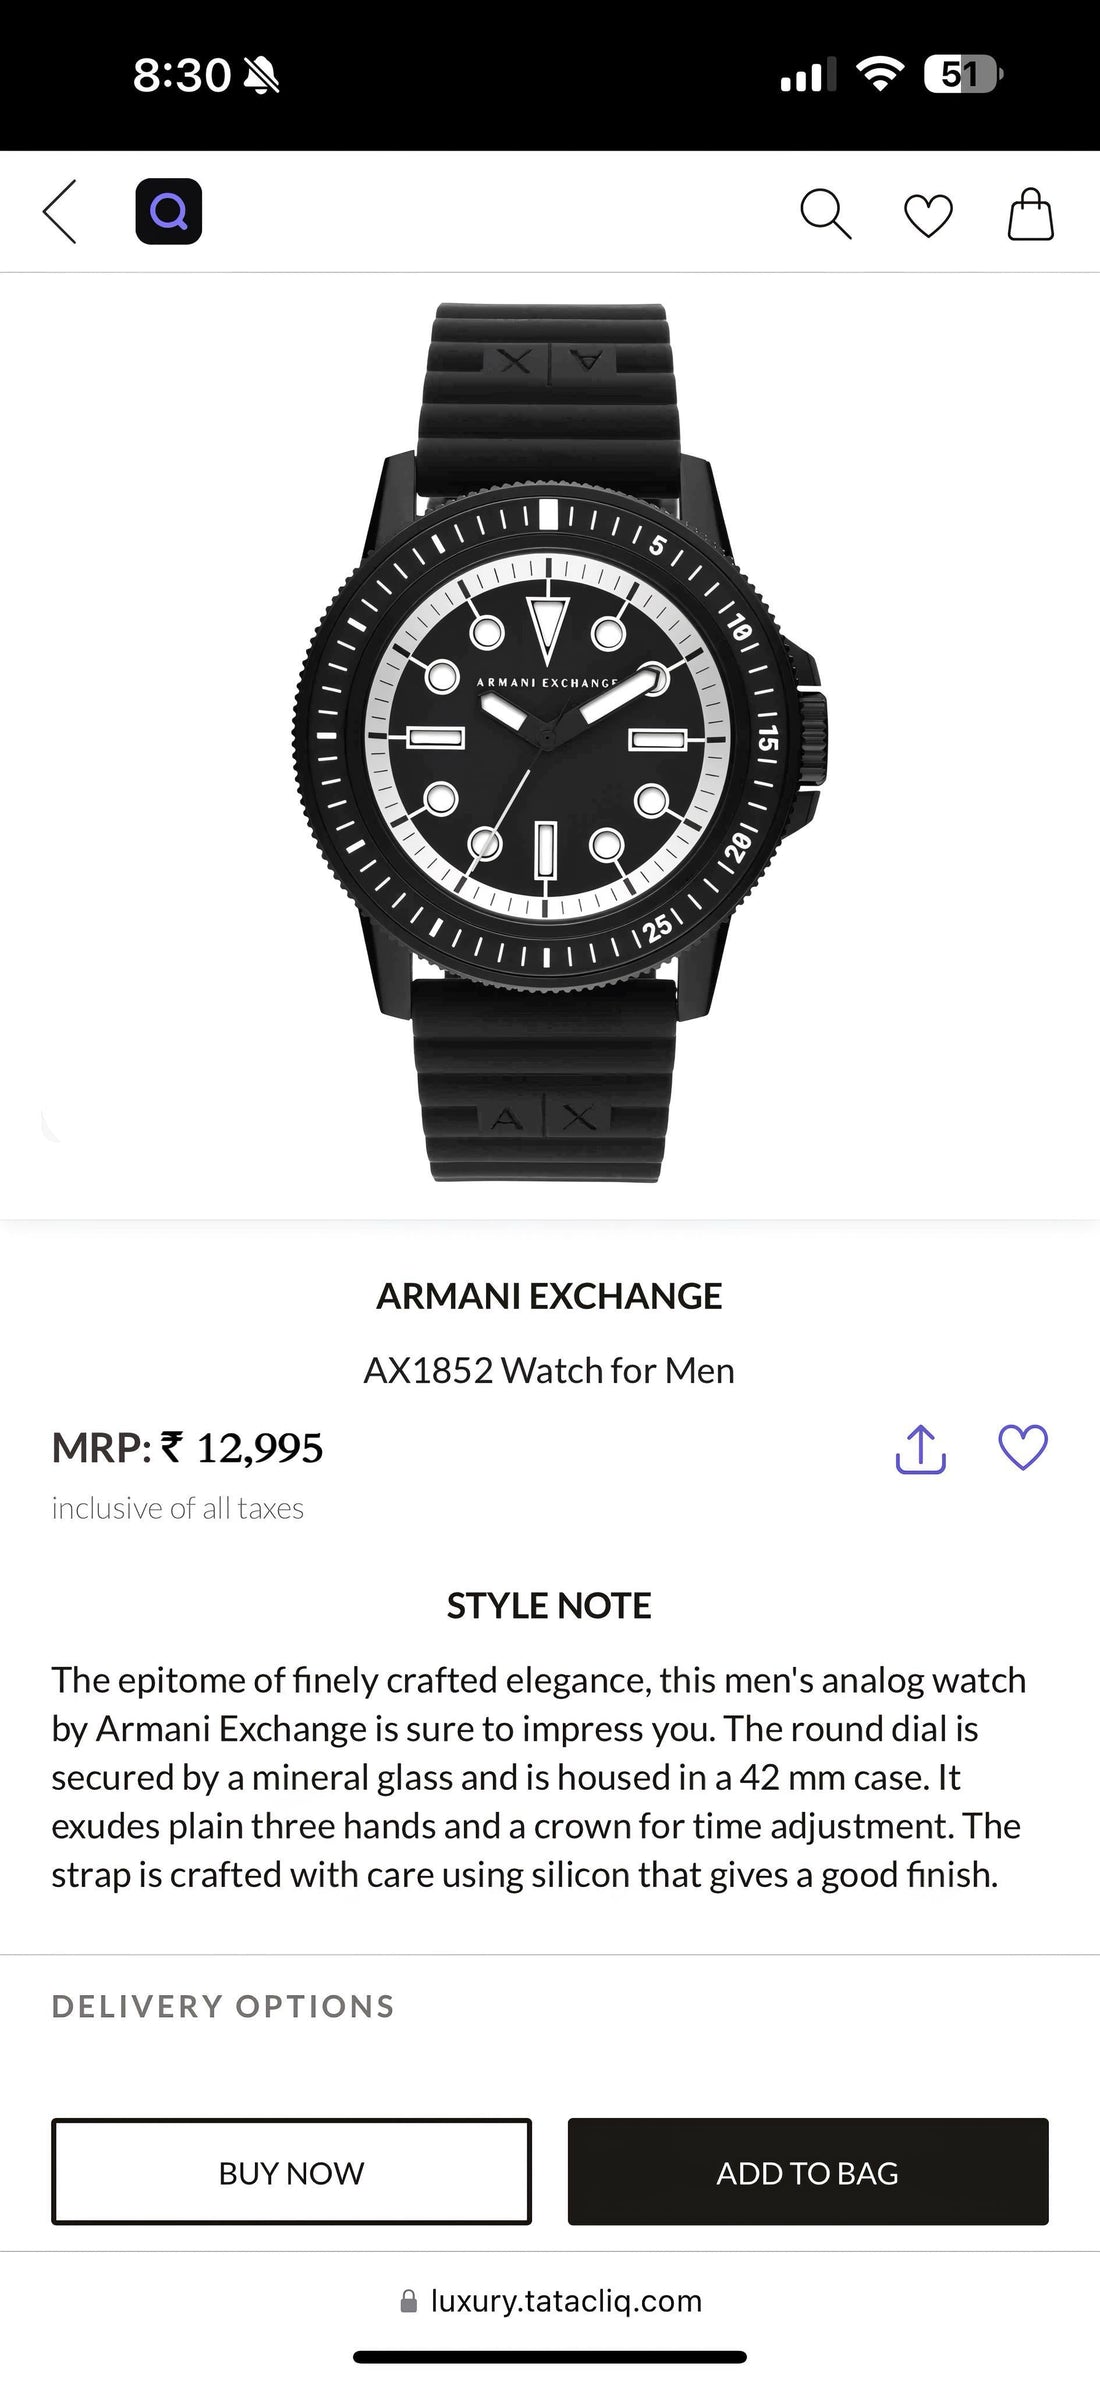This screenshot has width=1100, height=2384.
Task: Tap the Buy Now button
Action: pos(291,2172)
